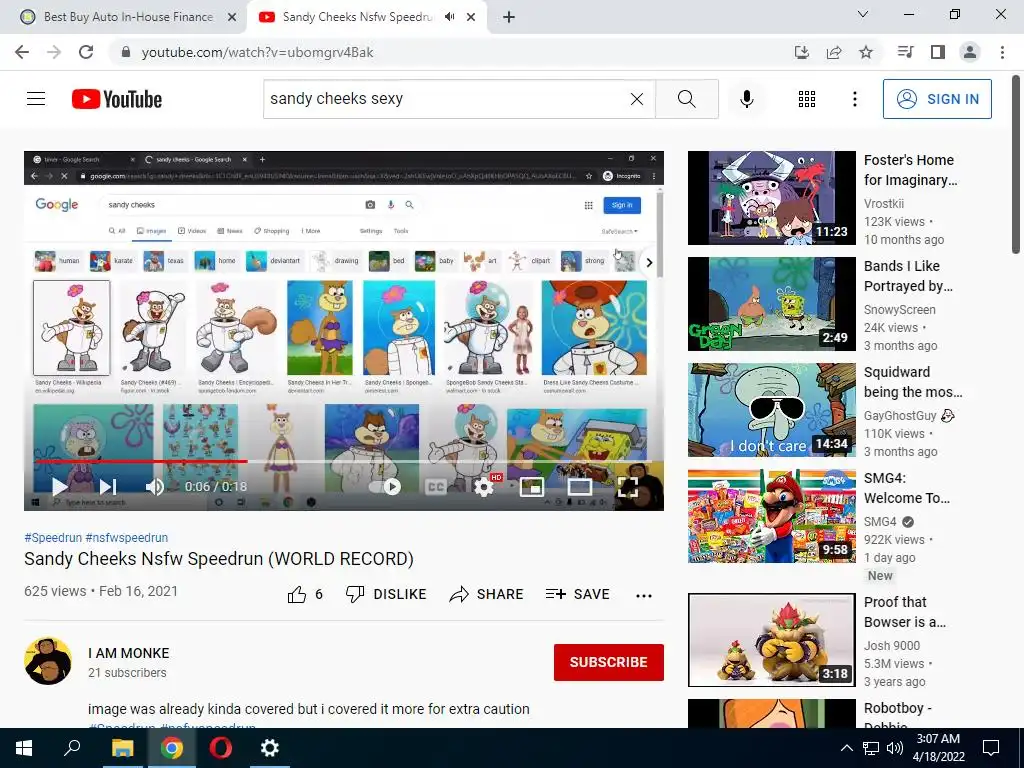1024x768 pixels.
Task: Mute the tab via speaker icon
Action: point(449,17)
